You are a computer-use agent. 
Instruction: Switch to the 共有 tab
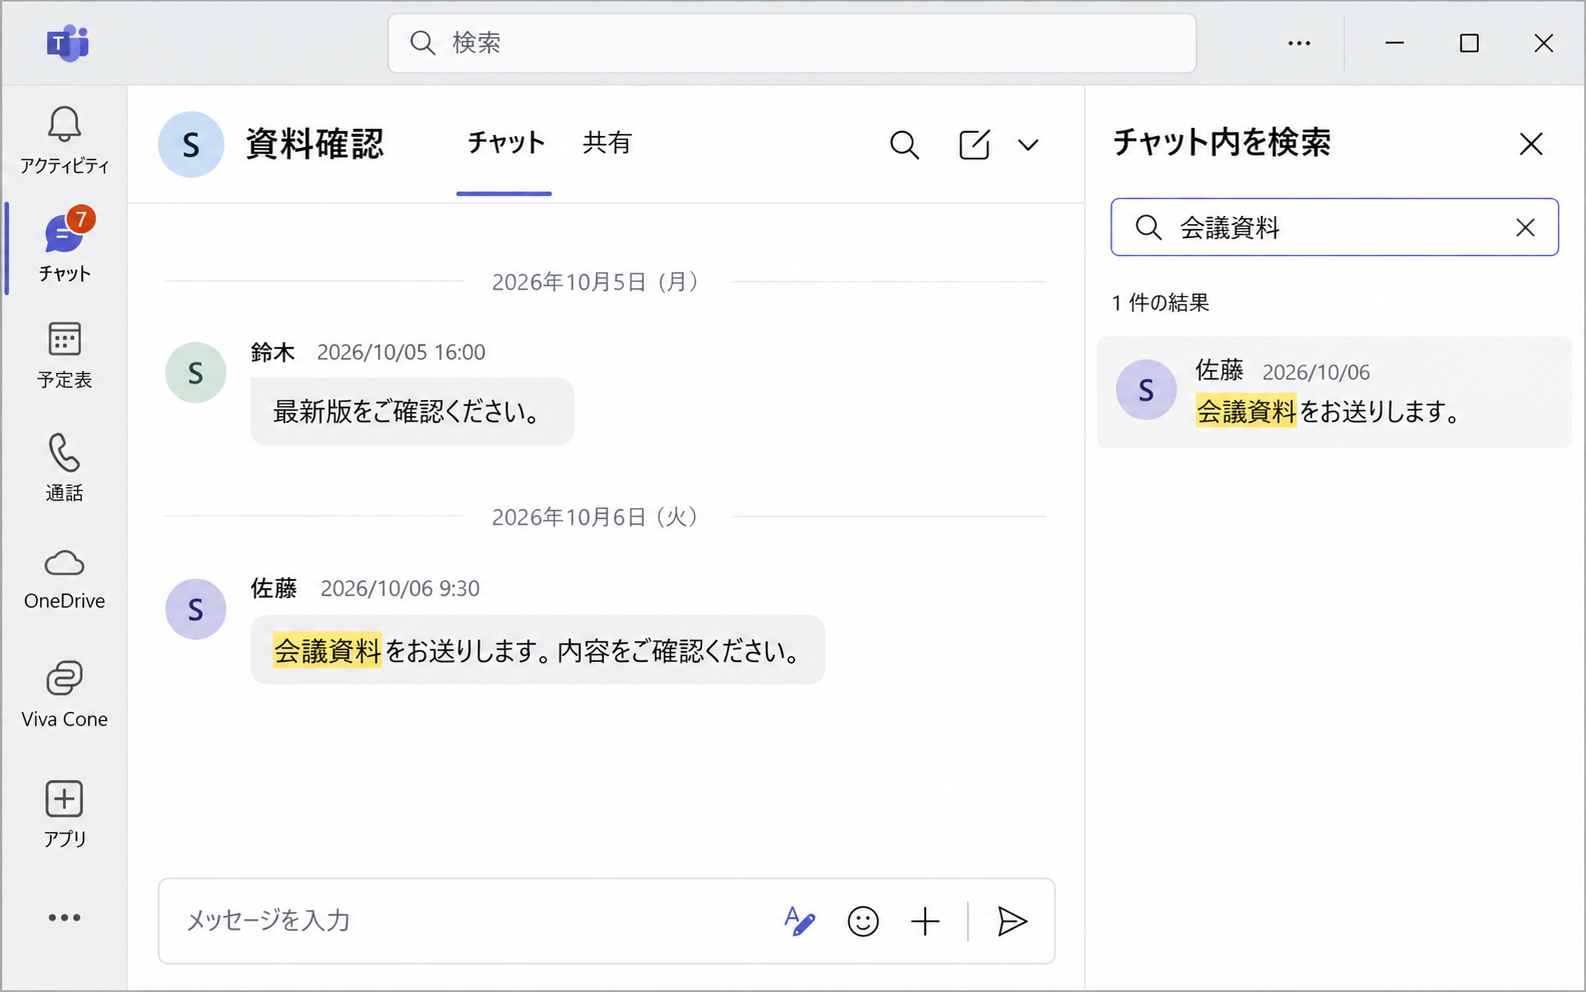tap(607, 143)
